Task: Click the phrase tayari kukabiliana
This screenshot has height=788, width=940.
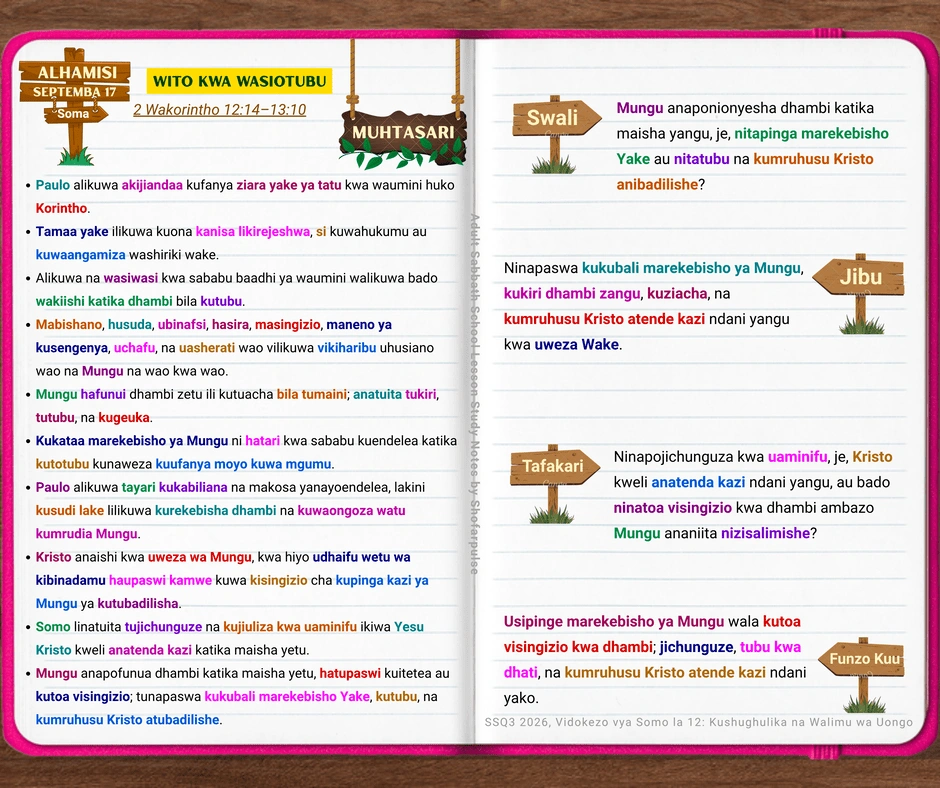Action: [174, 488]
